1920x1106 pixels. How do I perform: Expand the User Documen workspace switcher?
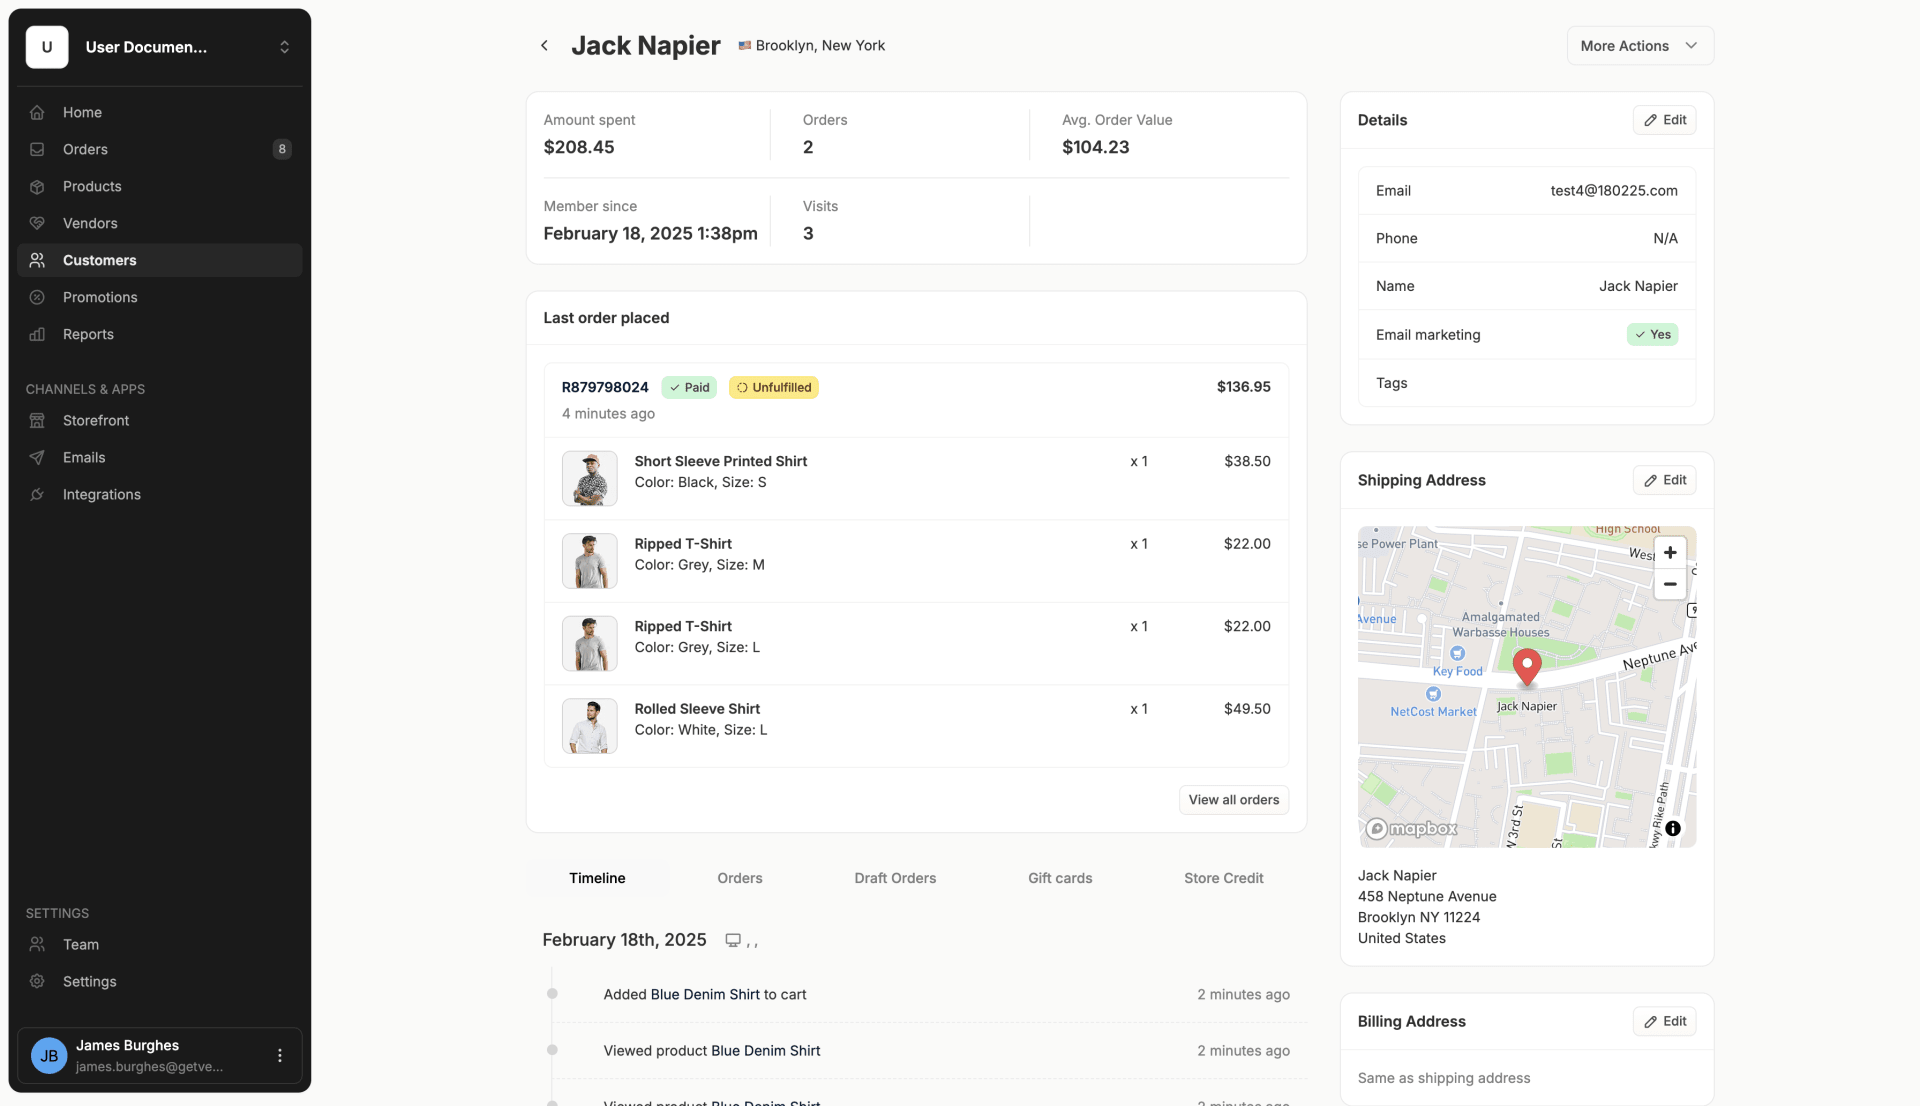284,46
